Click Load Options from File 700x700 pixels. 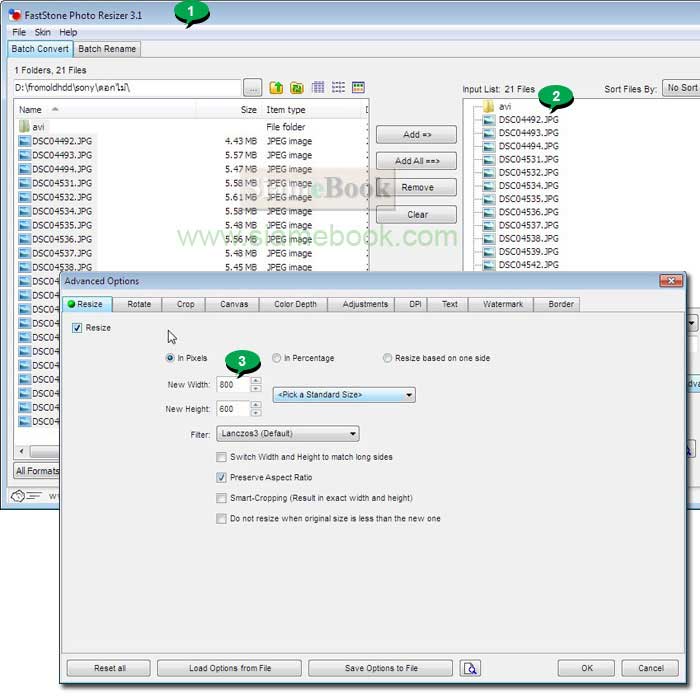[x=229, y=668]
